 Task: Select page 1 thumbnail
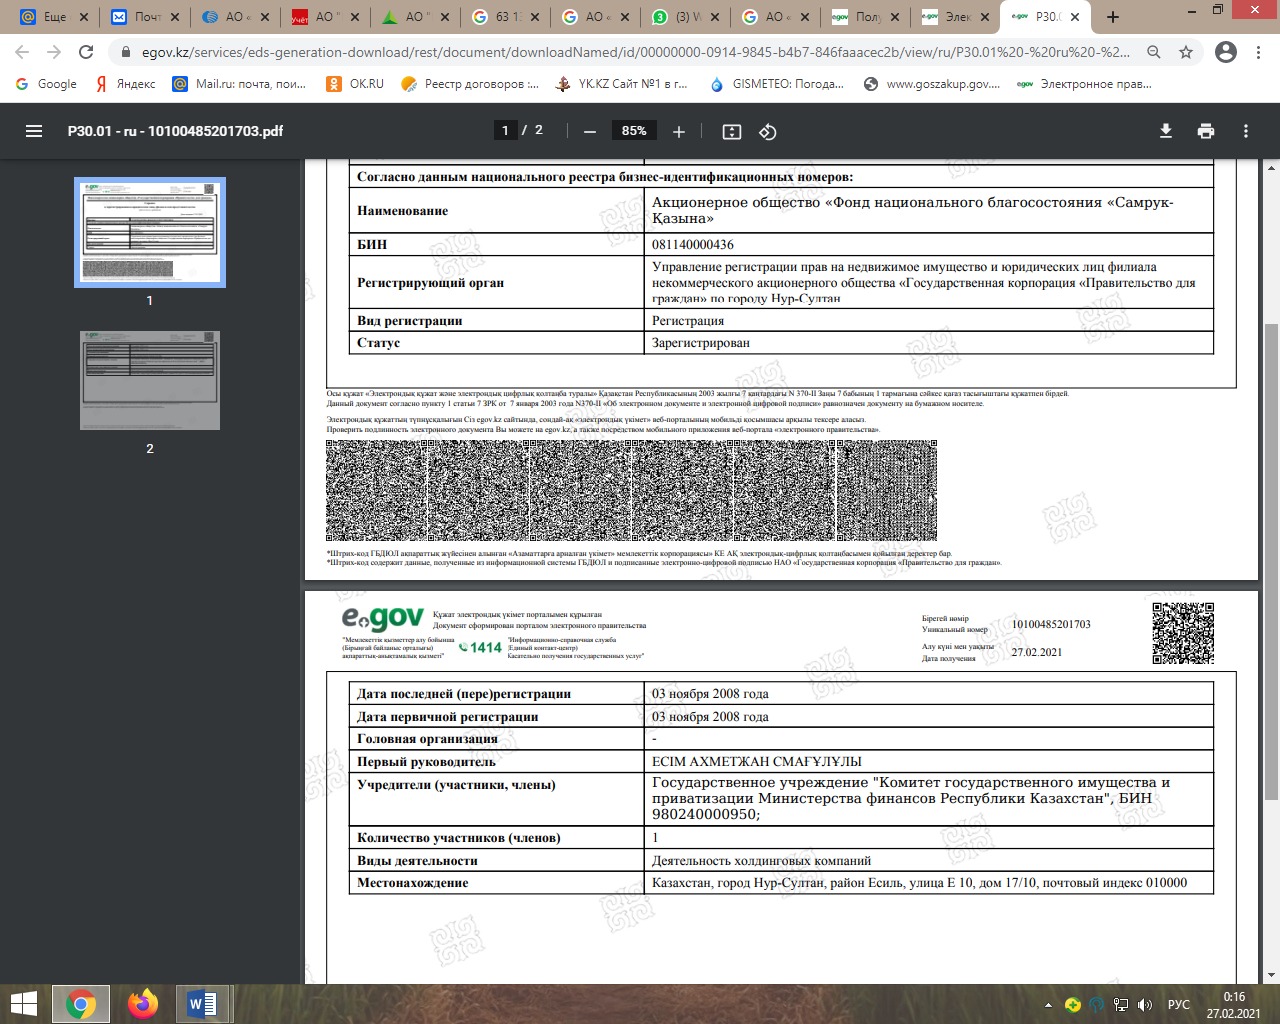point(150,232)
